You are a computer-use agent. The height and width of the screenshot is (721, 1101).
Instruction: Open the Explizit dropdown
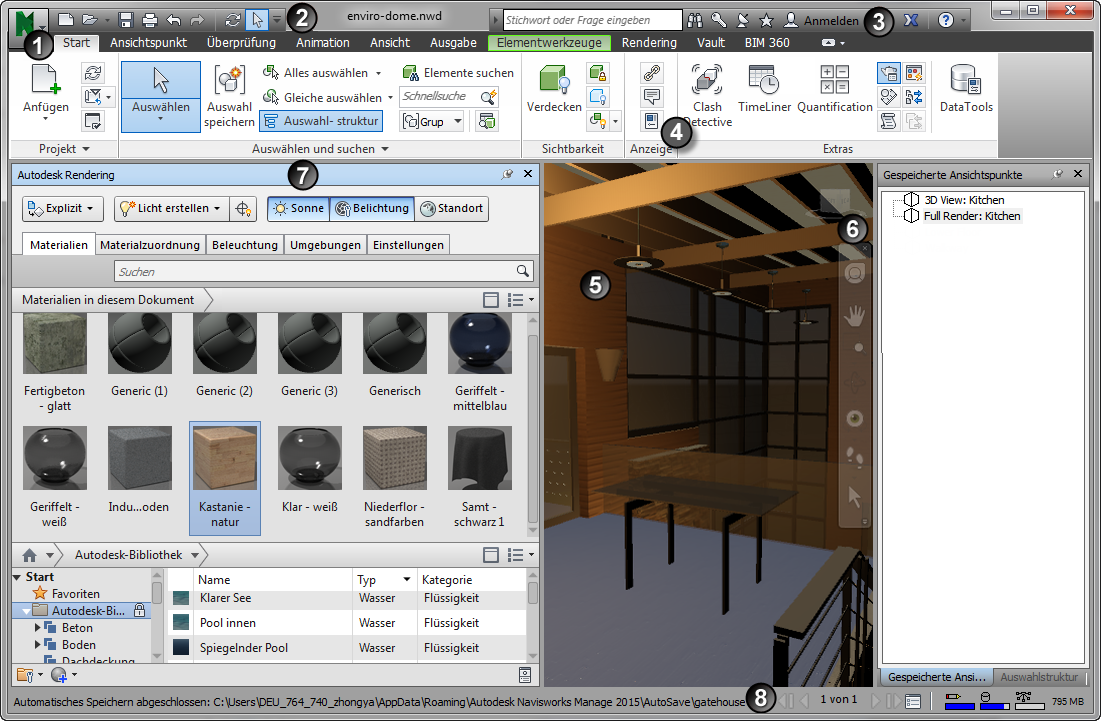[x=63, y=208]
